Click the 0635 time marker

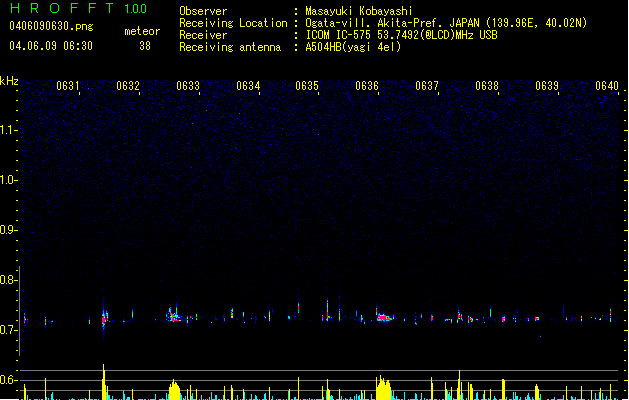pos(307,85)
